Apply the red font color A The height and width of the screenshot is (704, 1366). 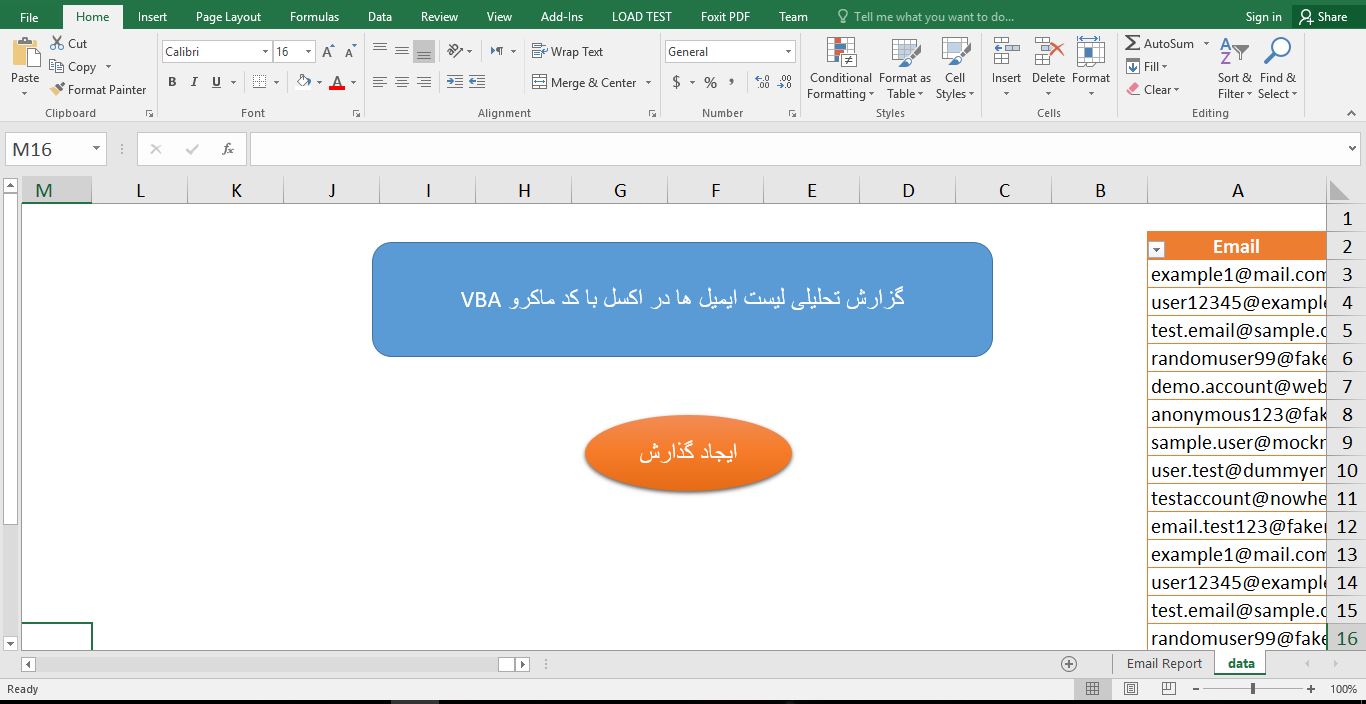tap(337, 82)
